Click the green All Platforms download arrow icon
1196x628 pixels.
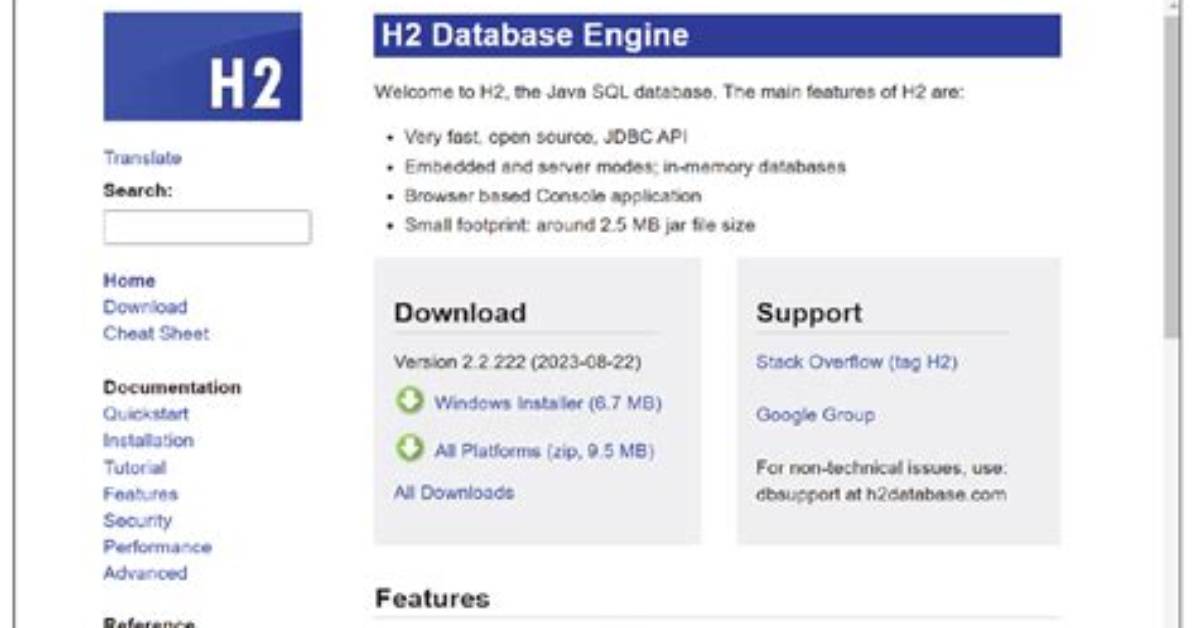click(410, 449)
